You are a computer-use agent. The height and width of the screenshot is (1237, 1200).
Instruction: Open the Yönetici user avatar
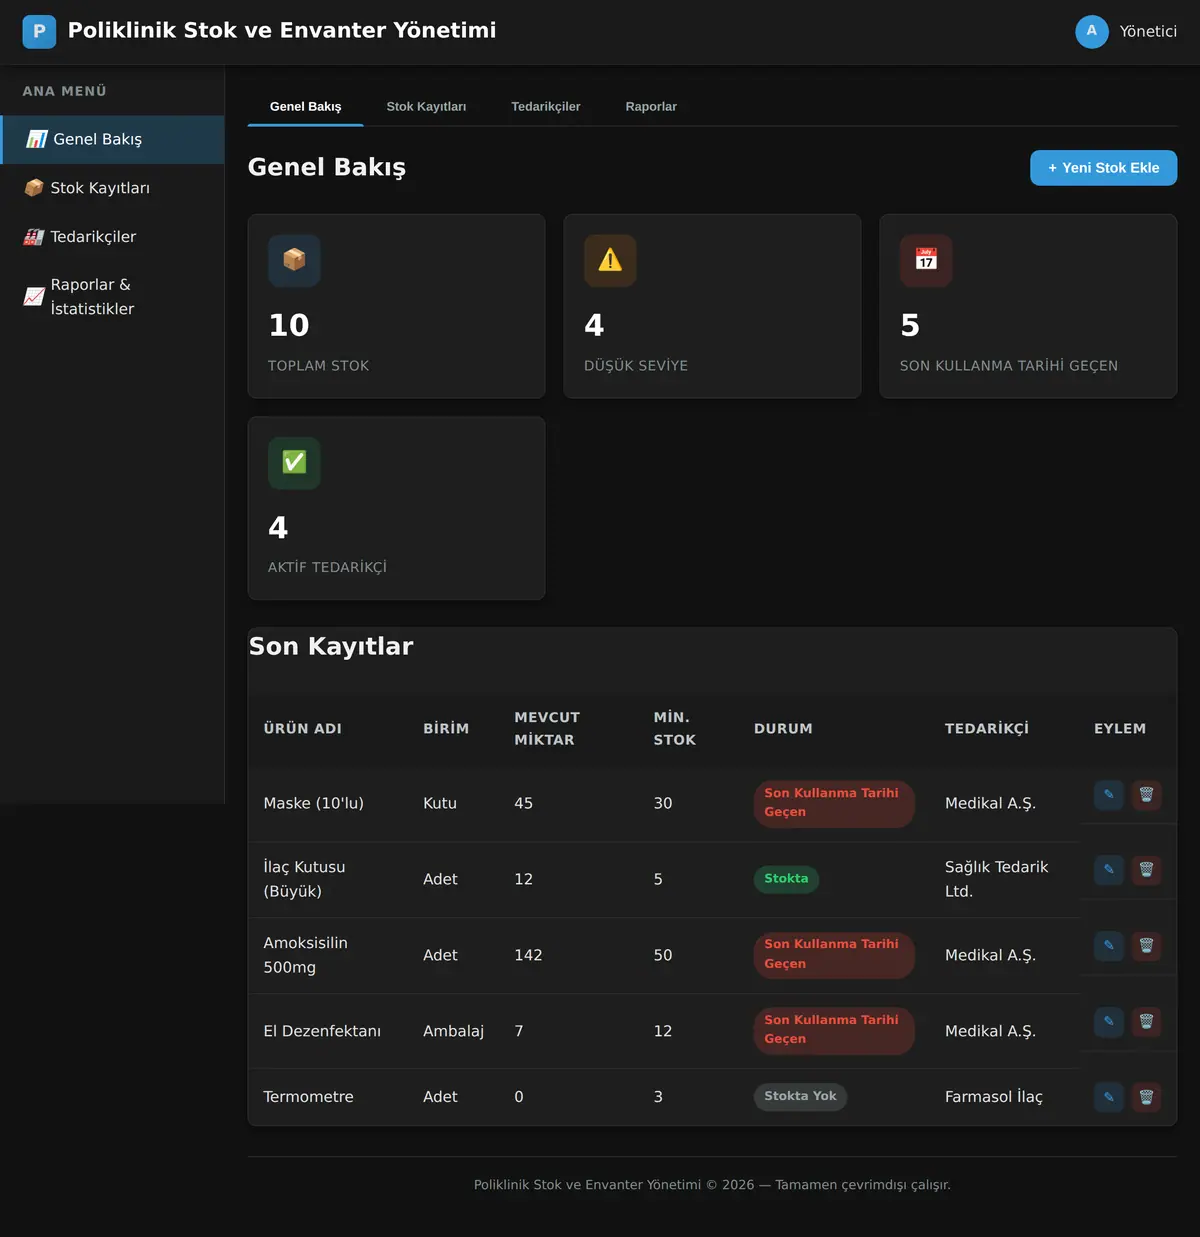tap(1091, 31)
